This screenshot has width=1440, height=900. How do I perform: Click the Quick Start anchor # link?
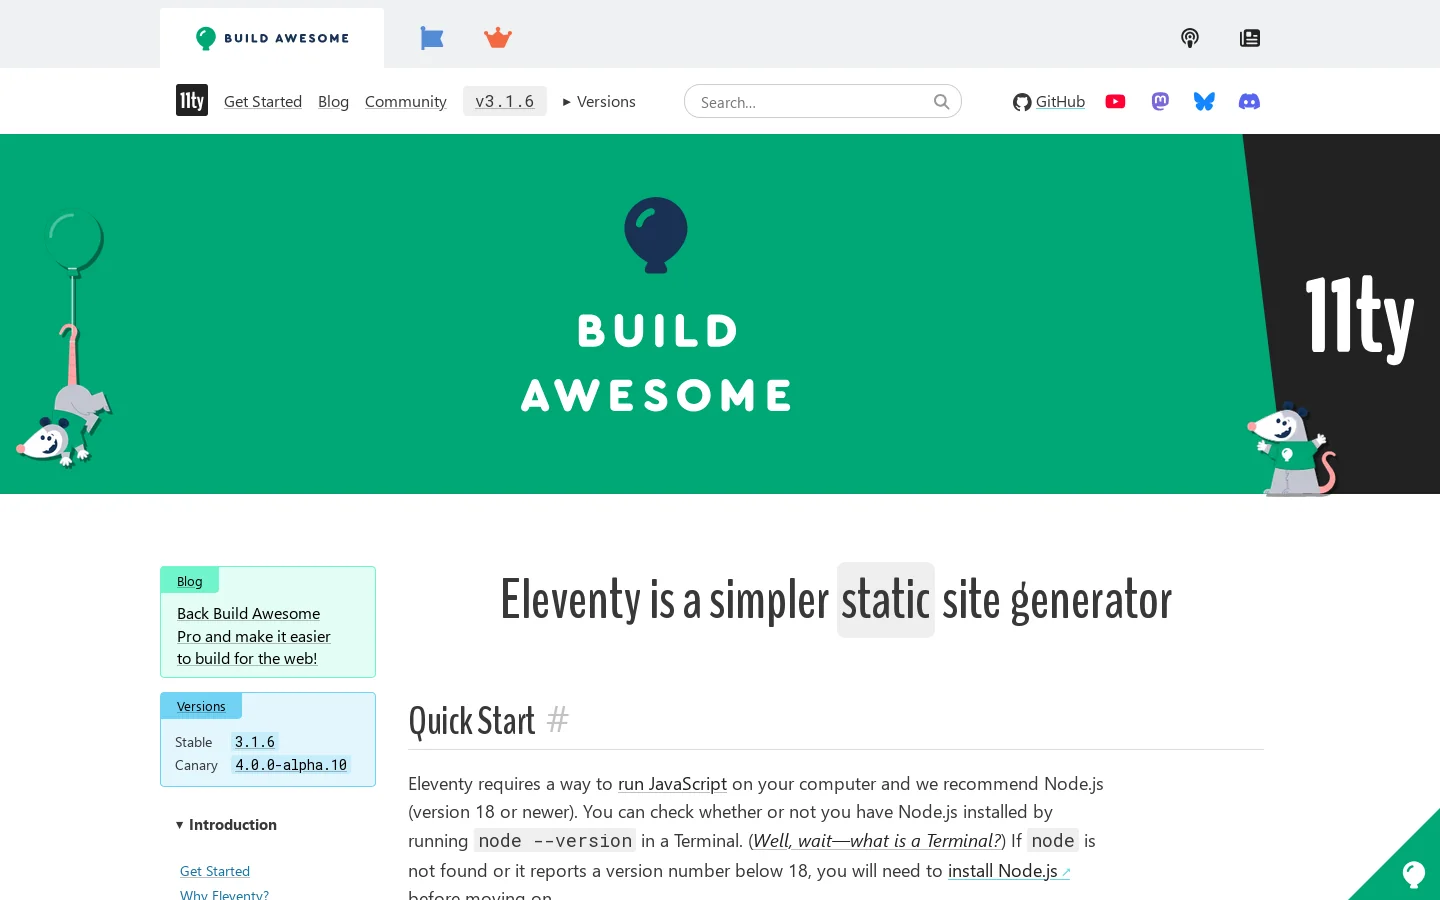[x=558, y=720]
